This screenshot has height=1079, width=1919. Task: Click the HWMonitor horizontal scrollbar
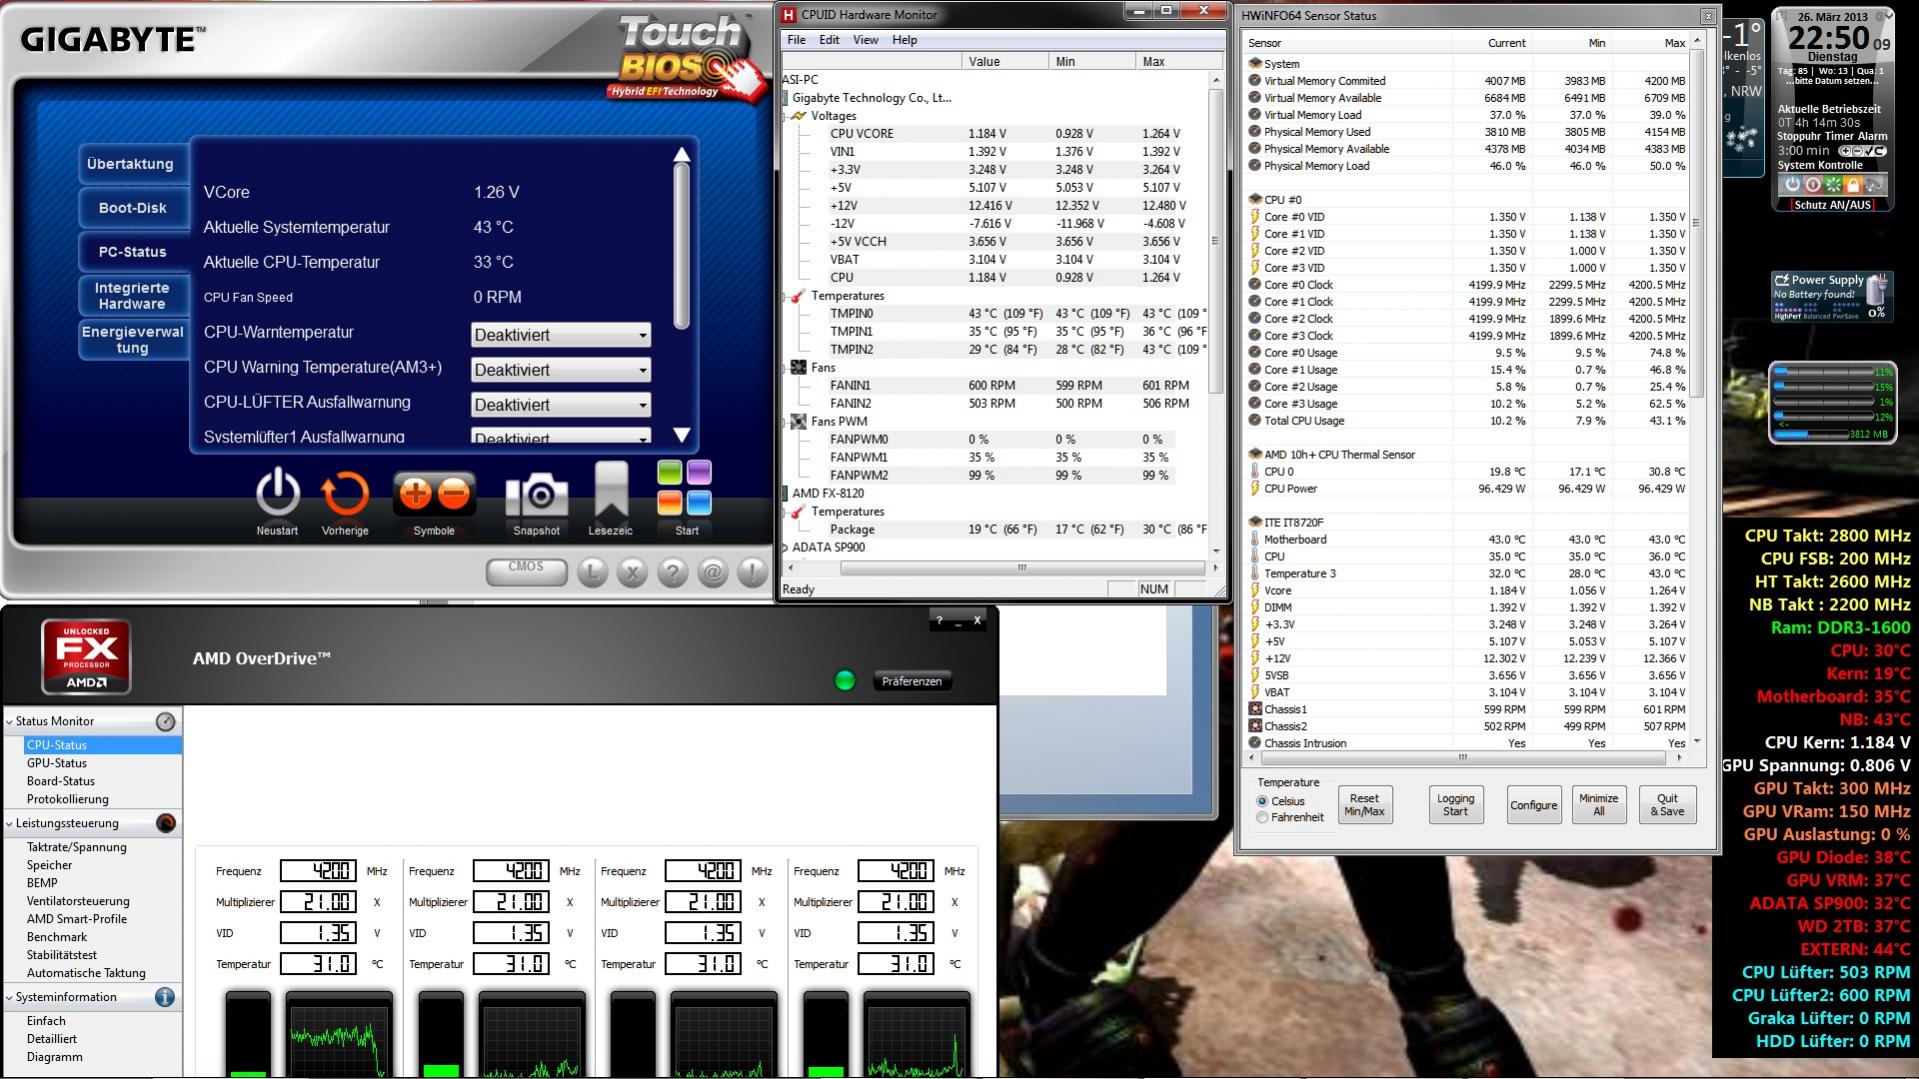[1022, 568]
